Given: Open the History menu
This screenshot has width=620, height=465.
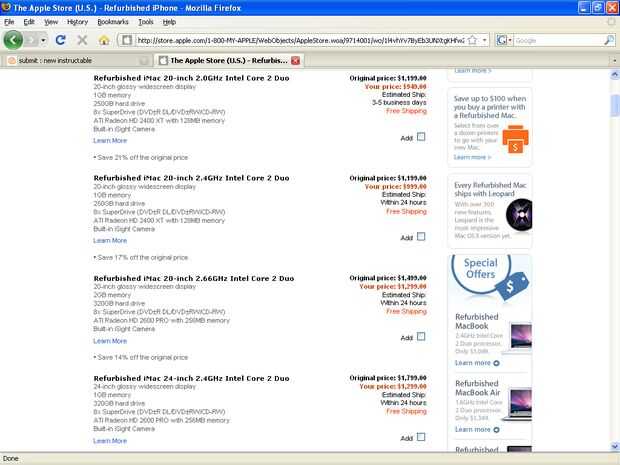Looking at the screenshot, I should (x=78, y=22).
